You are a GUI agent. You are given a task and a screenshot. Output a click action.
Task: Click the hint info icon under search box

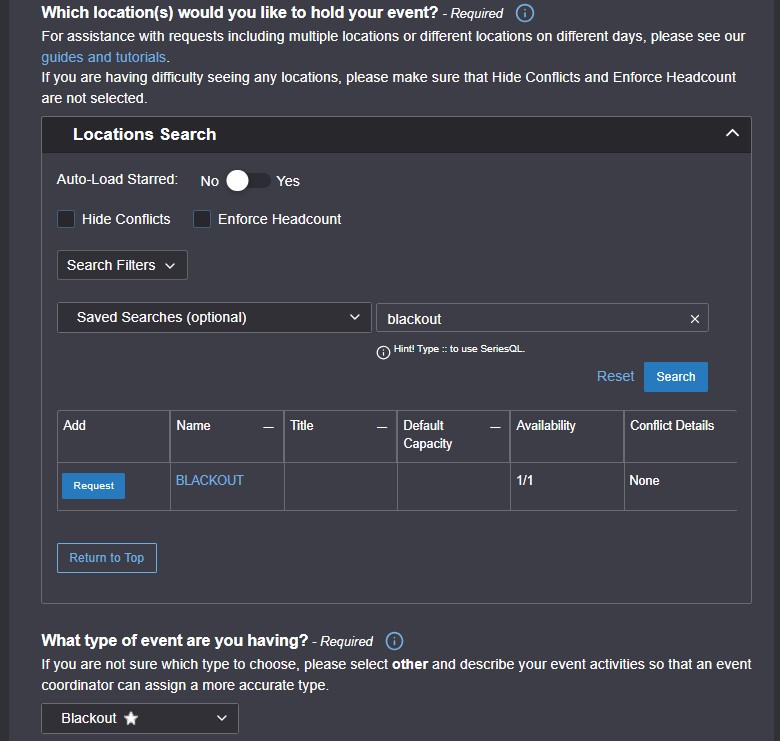coord(383,352)
